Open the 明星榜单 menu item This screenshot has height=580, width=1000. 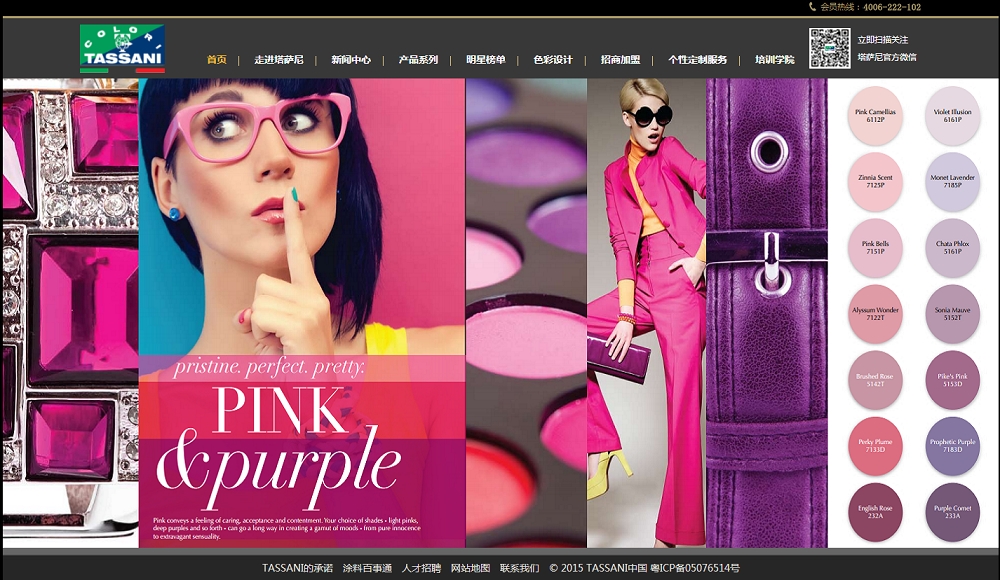(x=486, y=60)
